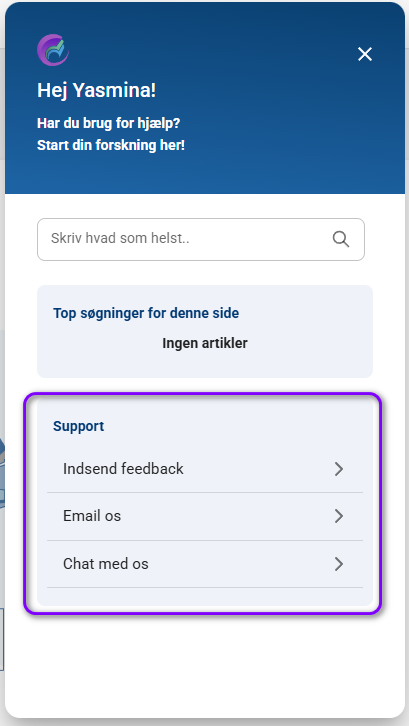Screen dimensions: 409x726
Task: Click the arrow beside Email os
Action: 339,516
